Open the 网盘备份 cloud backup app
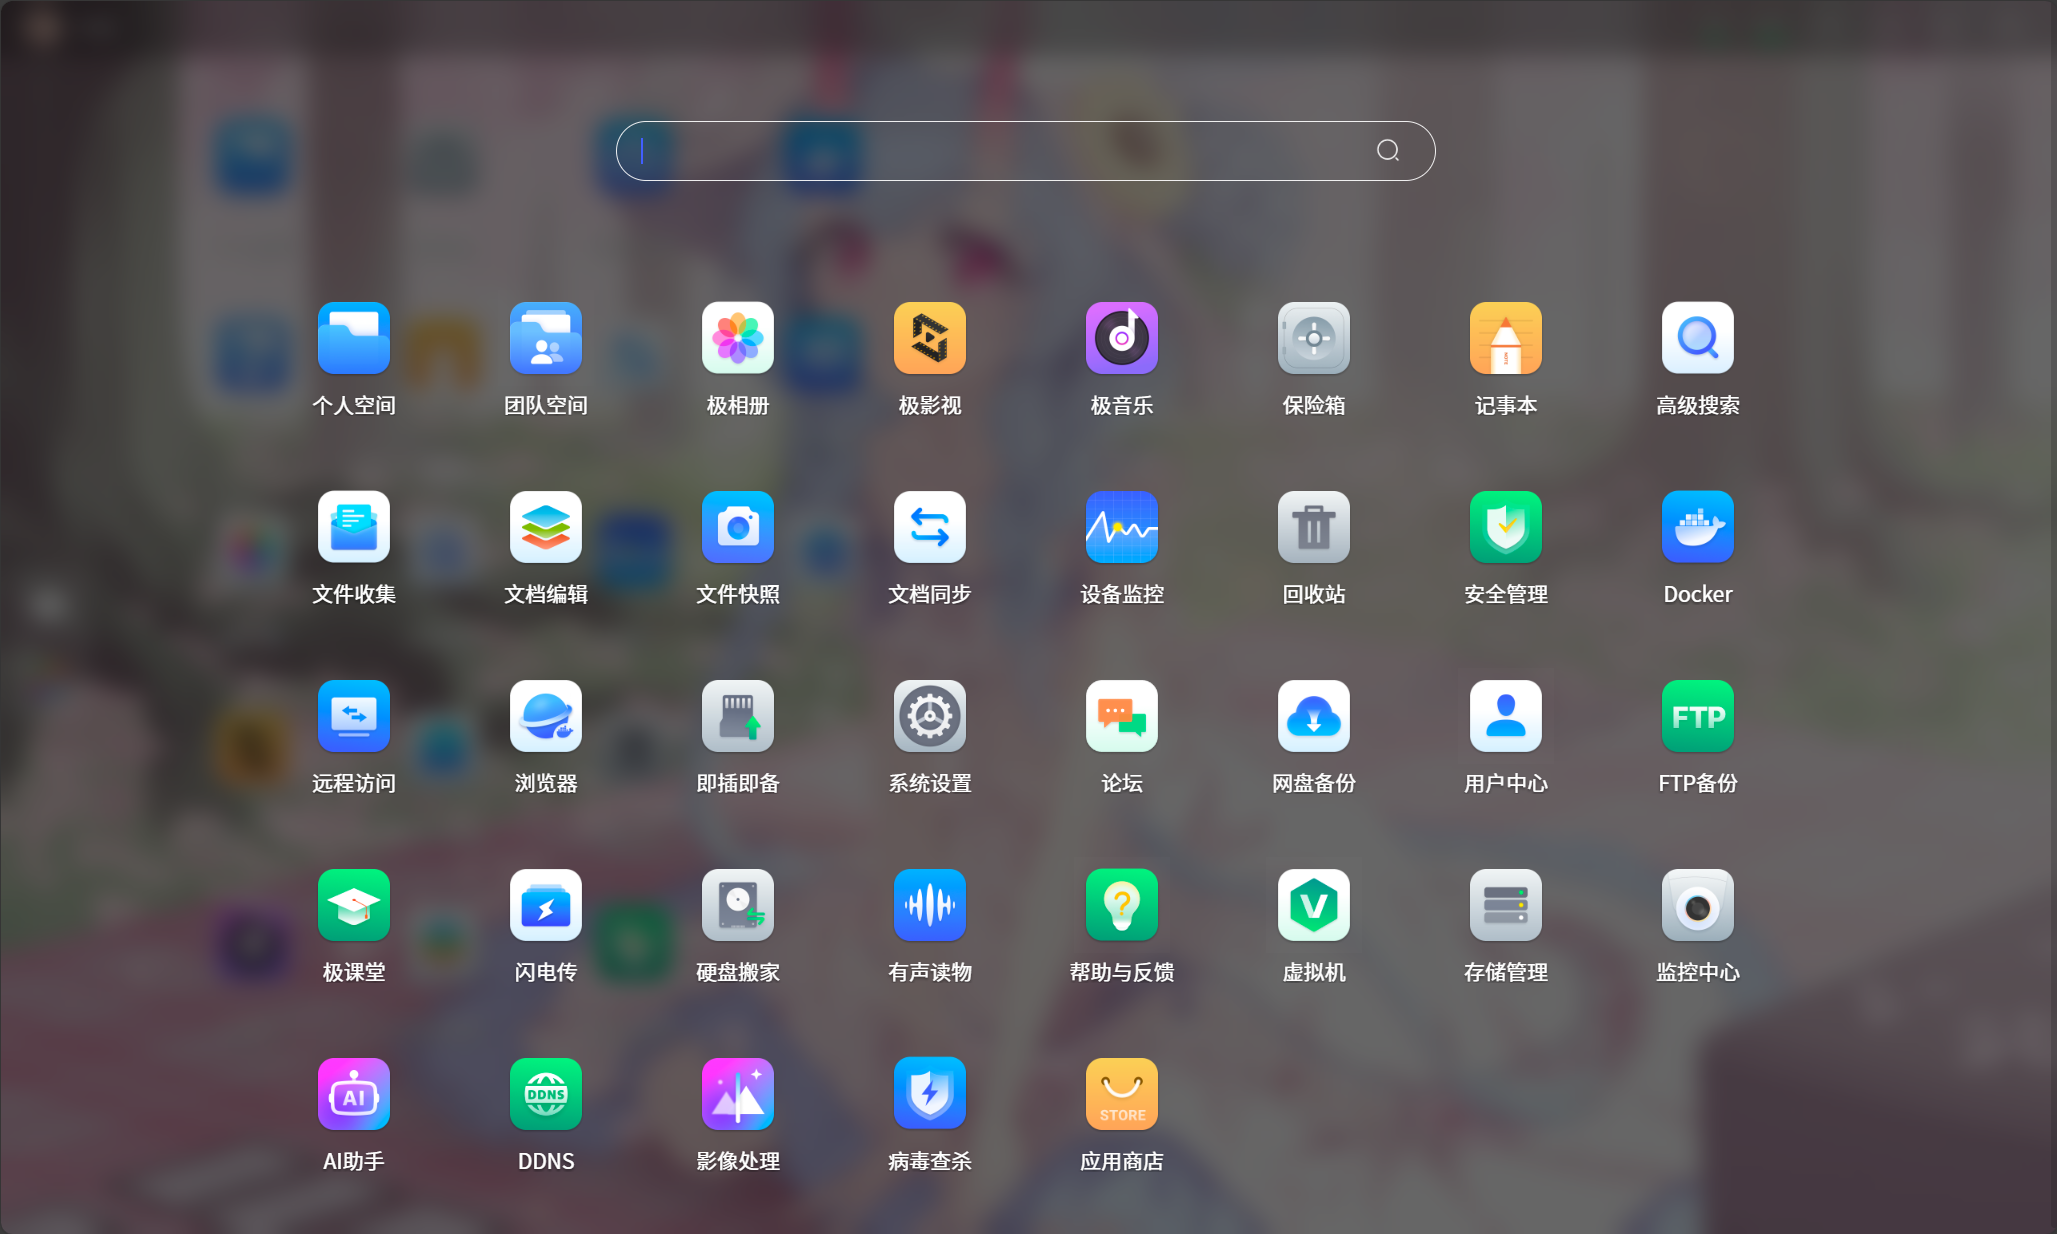Viewport: 2057px width, 1234px height. 1313,716
